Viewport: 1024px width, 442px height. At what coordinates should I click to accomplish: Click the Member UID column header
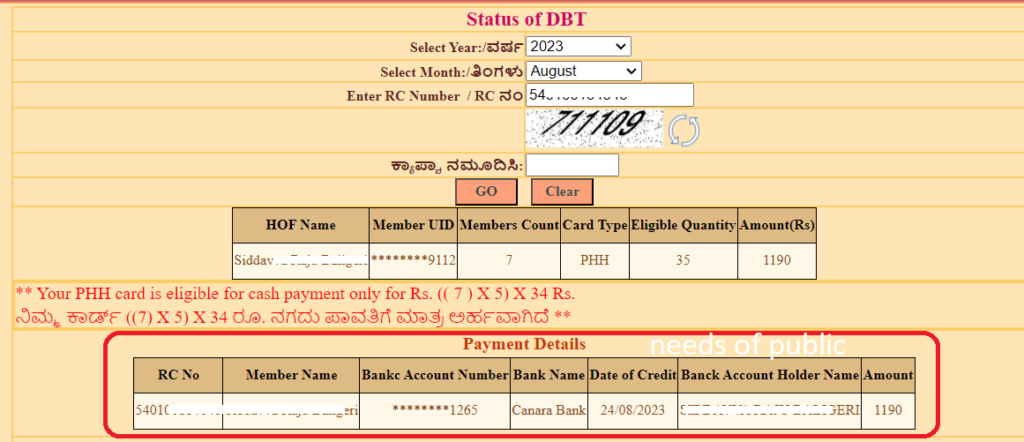pyautogui.click(x=413, y=225)
